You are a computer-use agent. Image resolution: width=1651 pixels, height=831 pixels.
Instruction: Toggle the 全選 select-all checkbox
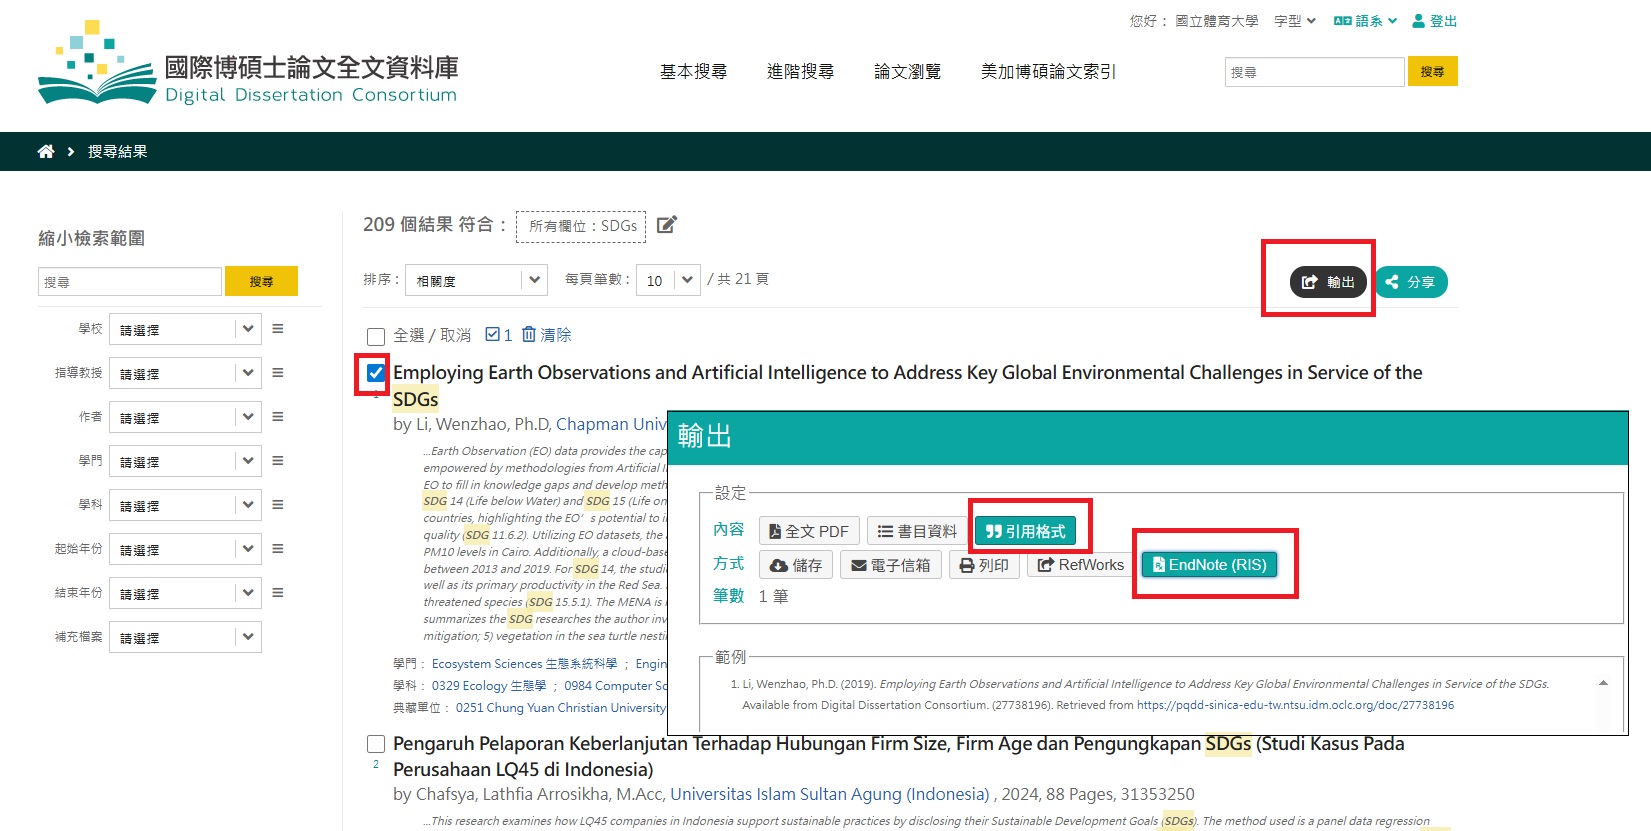[376, 336]
